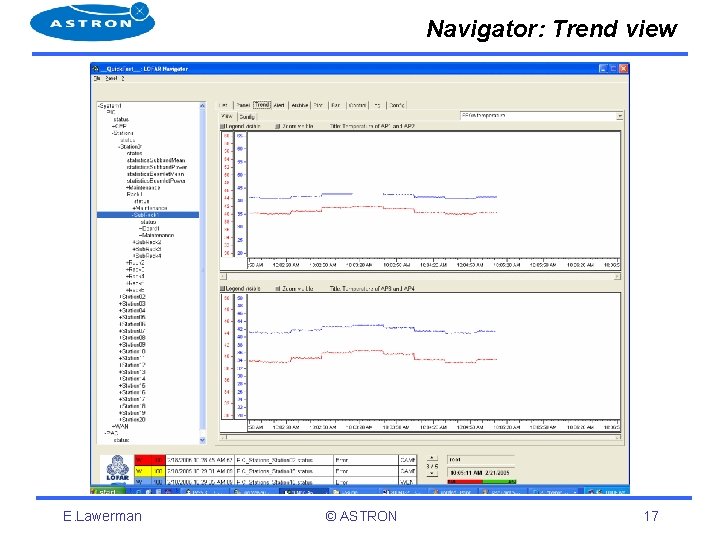Select the first alert row Station status
720x540 pixels.
click(284, 460)
